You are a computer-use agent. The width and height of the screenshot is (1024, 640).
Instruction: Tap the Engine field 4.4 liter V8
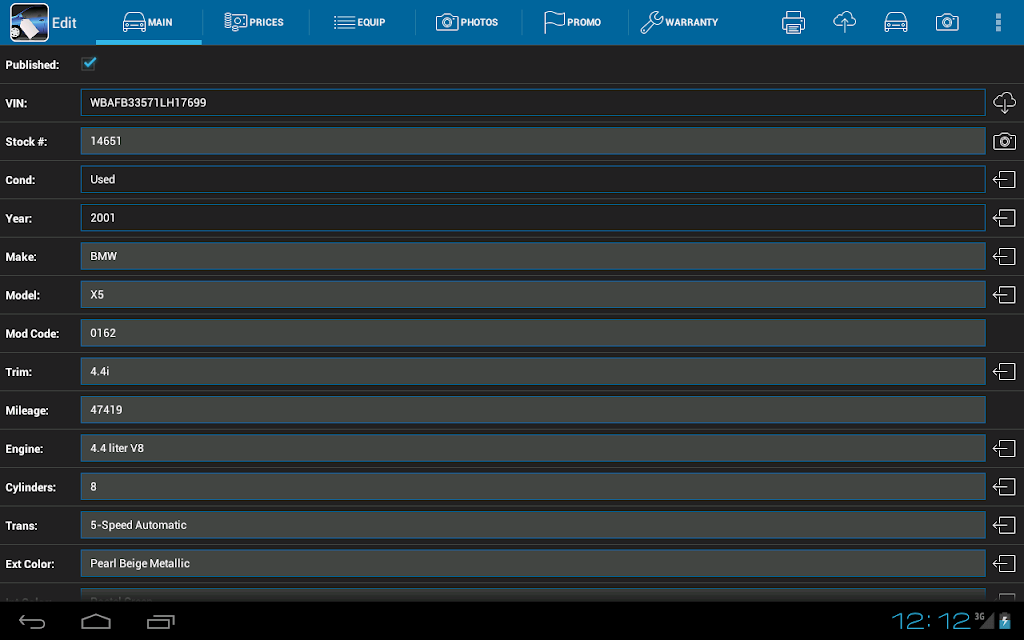pyautogui.click(x=533, y=449)
